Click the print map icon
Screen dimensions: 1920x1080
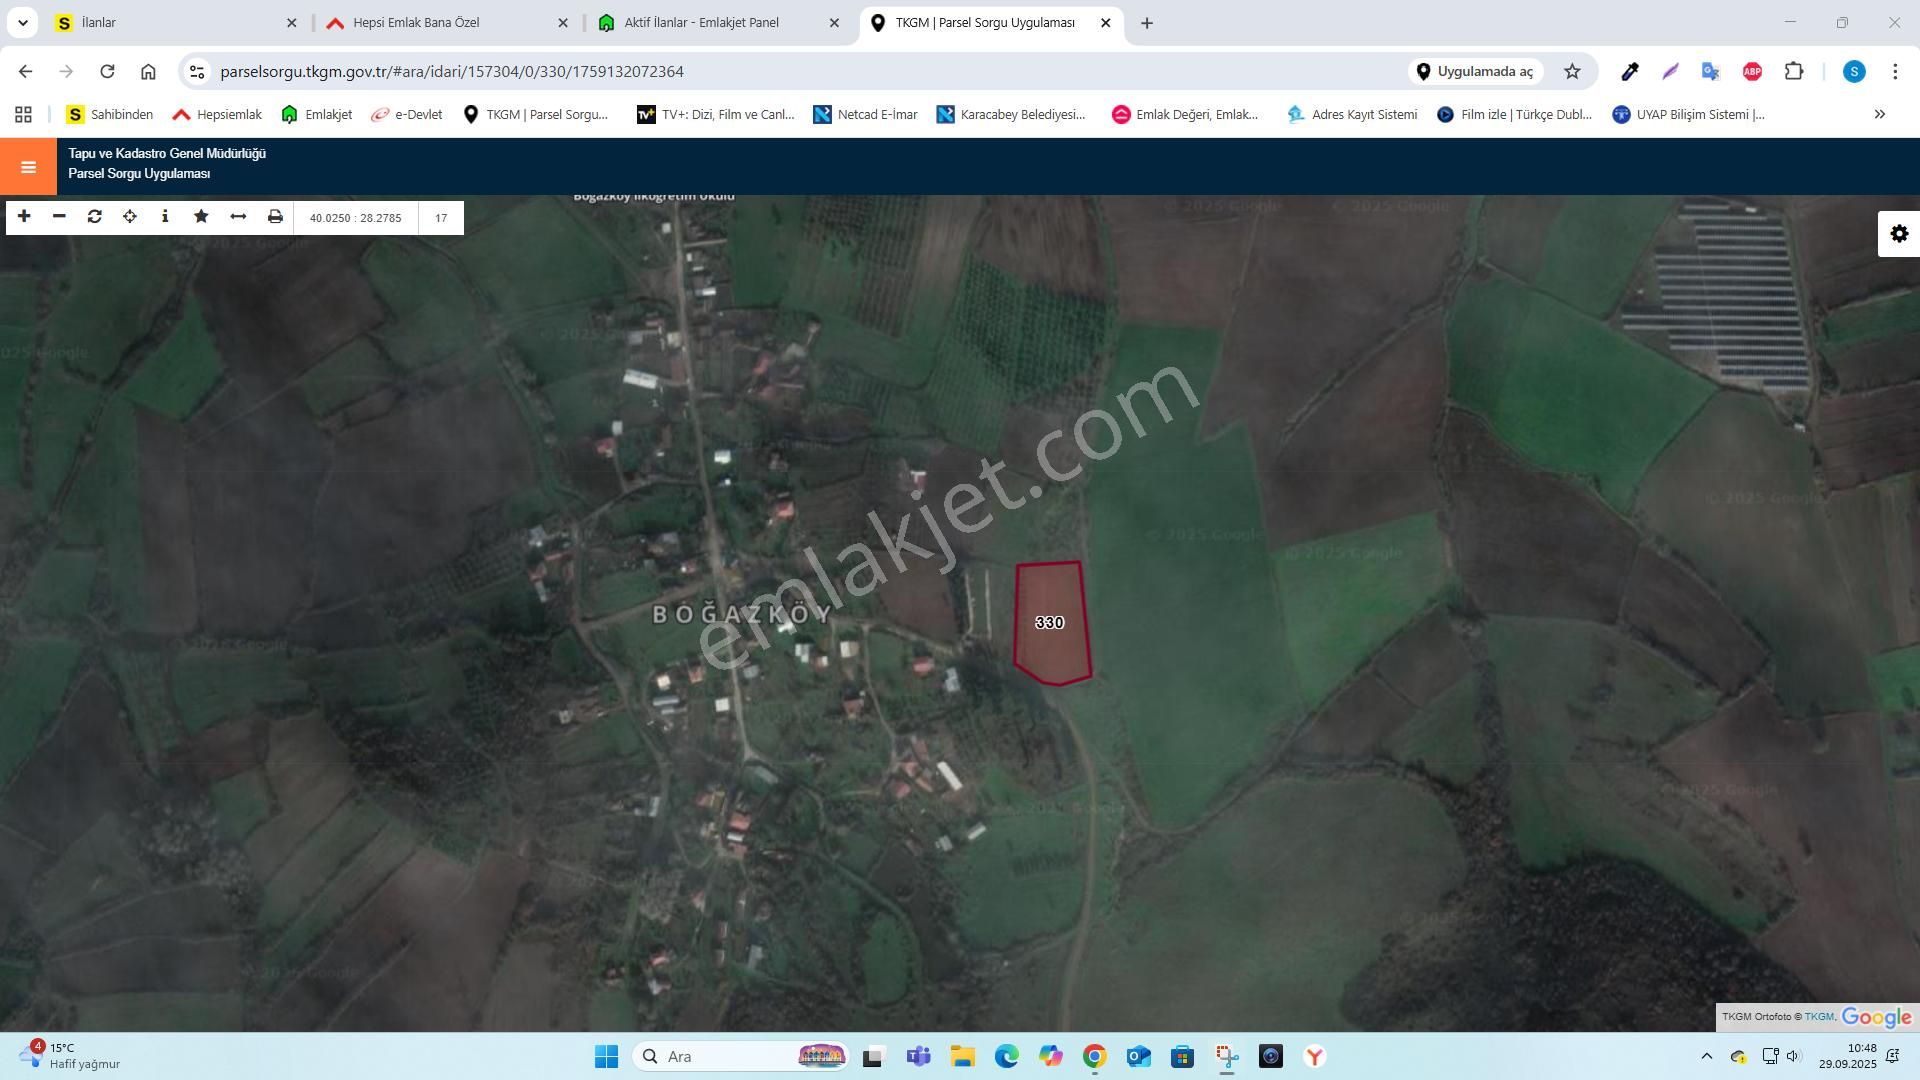click(275, 217)
